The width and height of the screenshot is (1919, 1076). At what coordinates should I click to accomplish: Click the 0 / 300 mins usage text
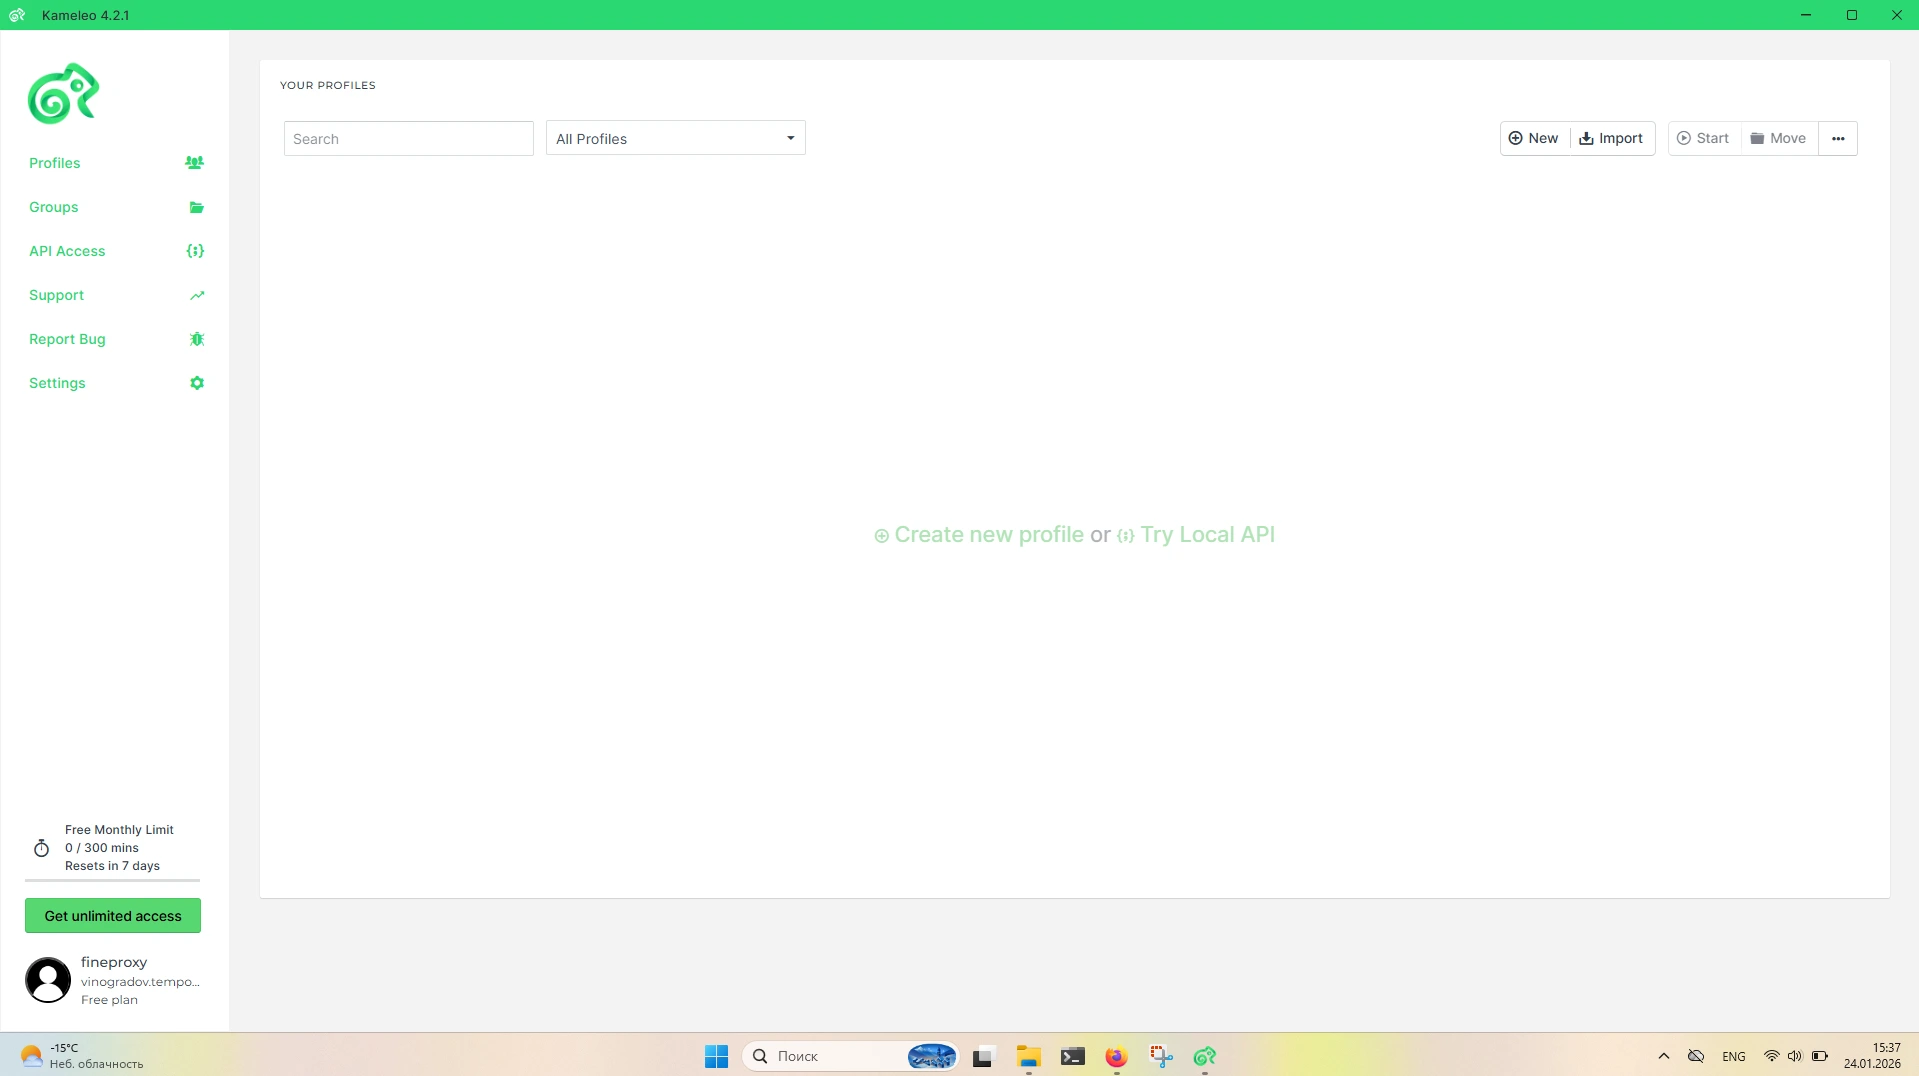pyautogui.click(x=102, y=848)
